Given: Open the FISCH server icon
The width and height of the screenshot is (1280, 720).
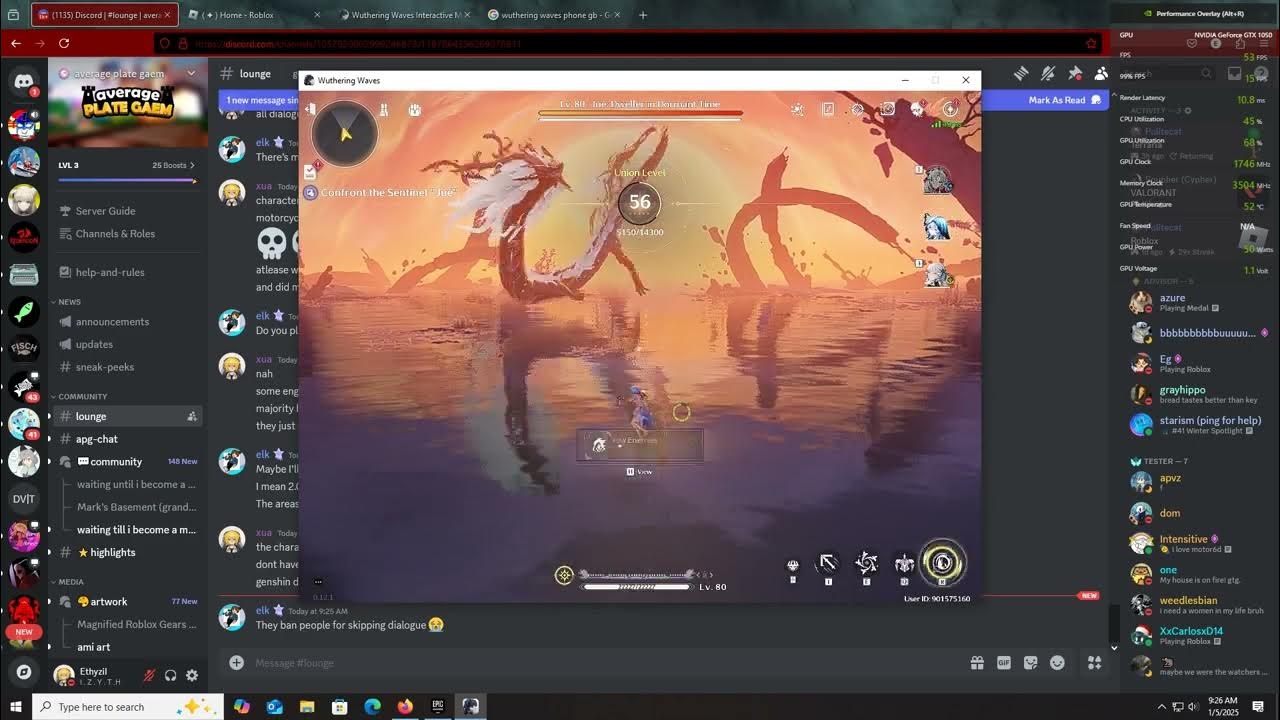Looking at the screenshot, I should point(24,349).
